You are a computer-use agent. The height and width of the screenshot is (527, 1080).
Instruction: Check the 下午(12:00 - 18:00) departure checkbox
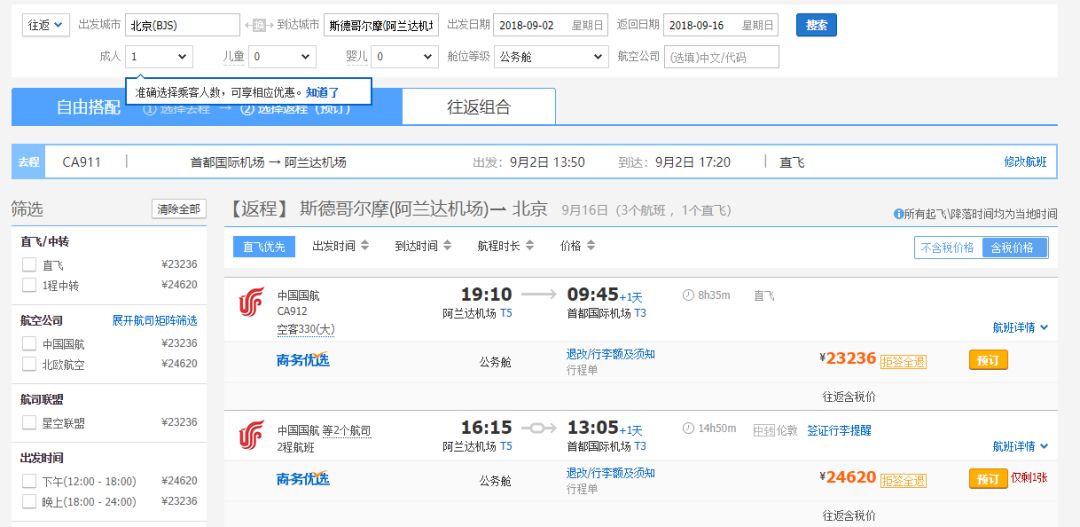29,481
